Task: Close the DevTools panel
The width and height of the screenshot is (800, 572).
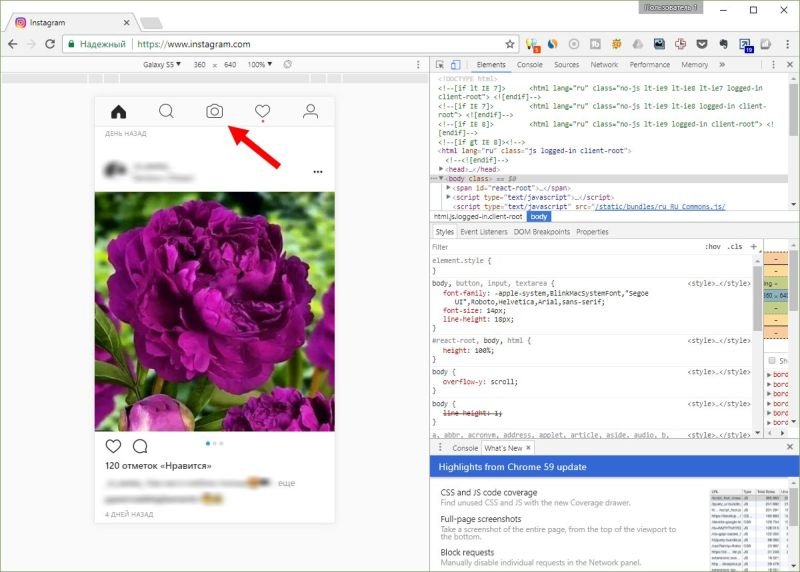Action: coord(790,65)
